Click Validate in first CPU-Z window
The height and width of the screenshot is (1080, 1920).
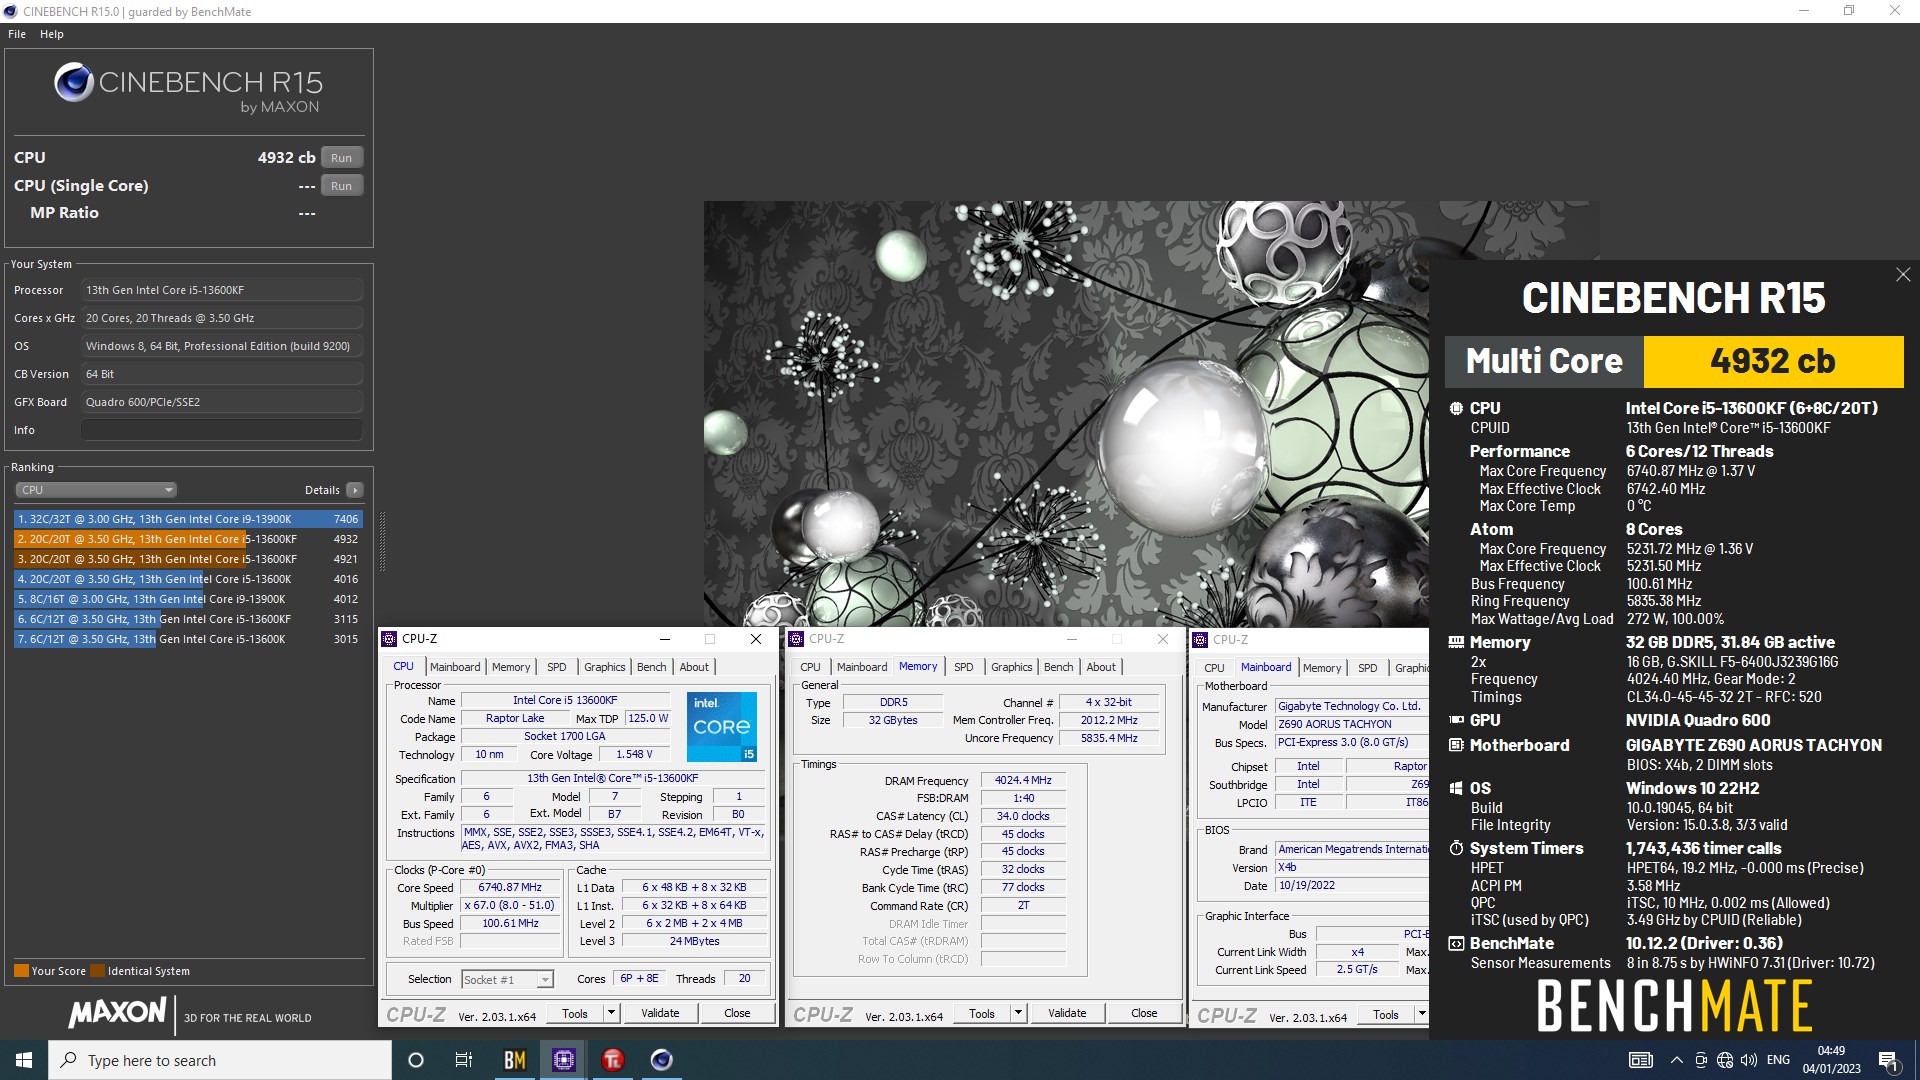click(660, 1013)
